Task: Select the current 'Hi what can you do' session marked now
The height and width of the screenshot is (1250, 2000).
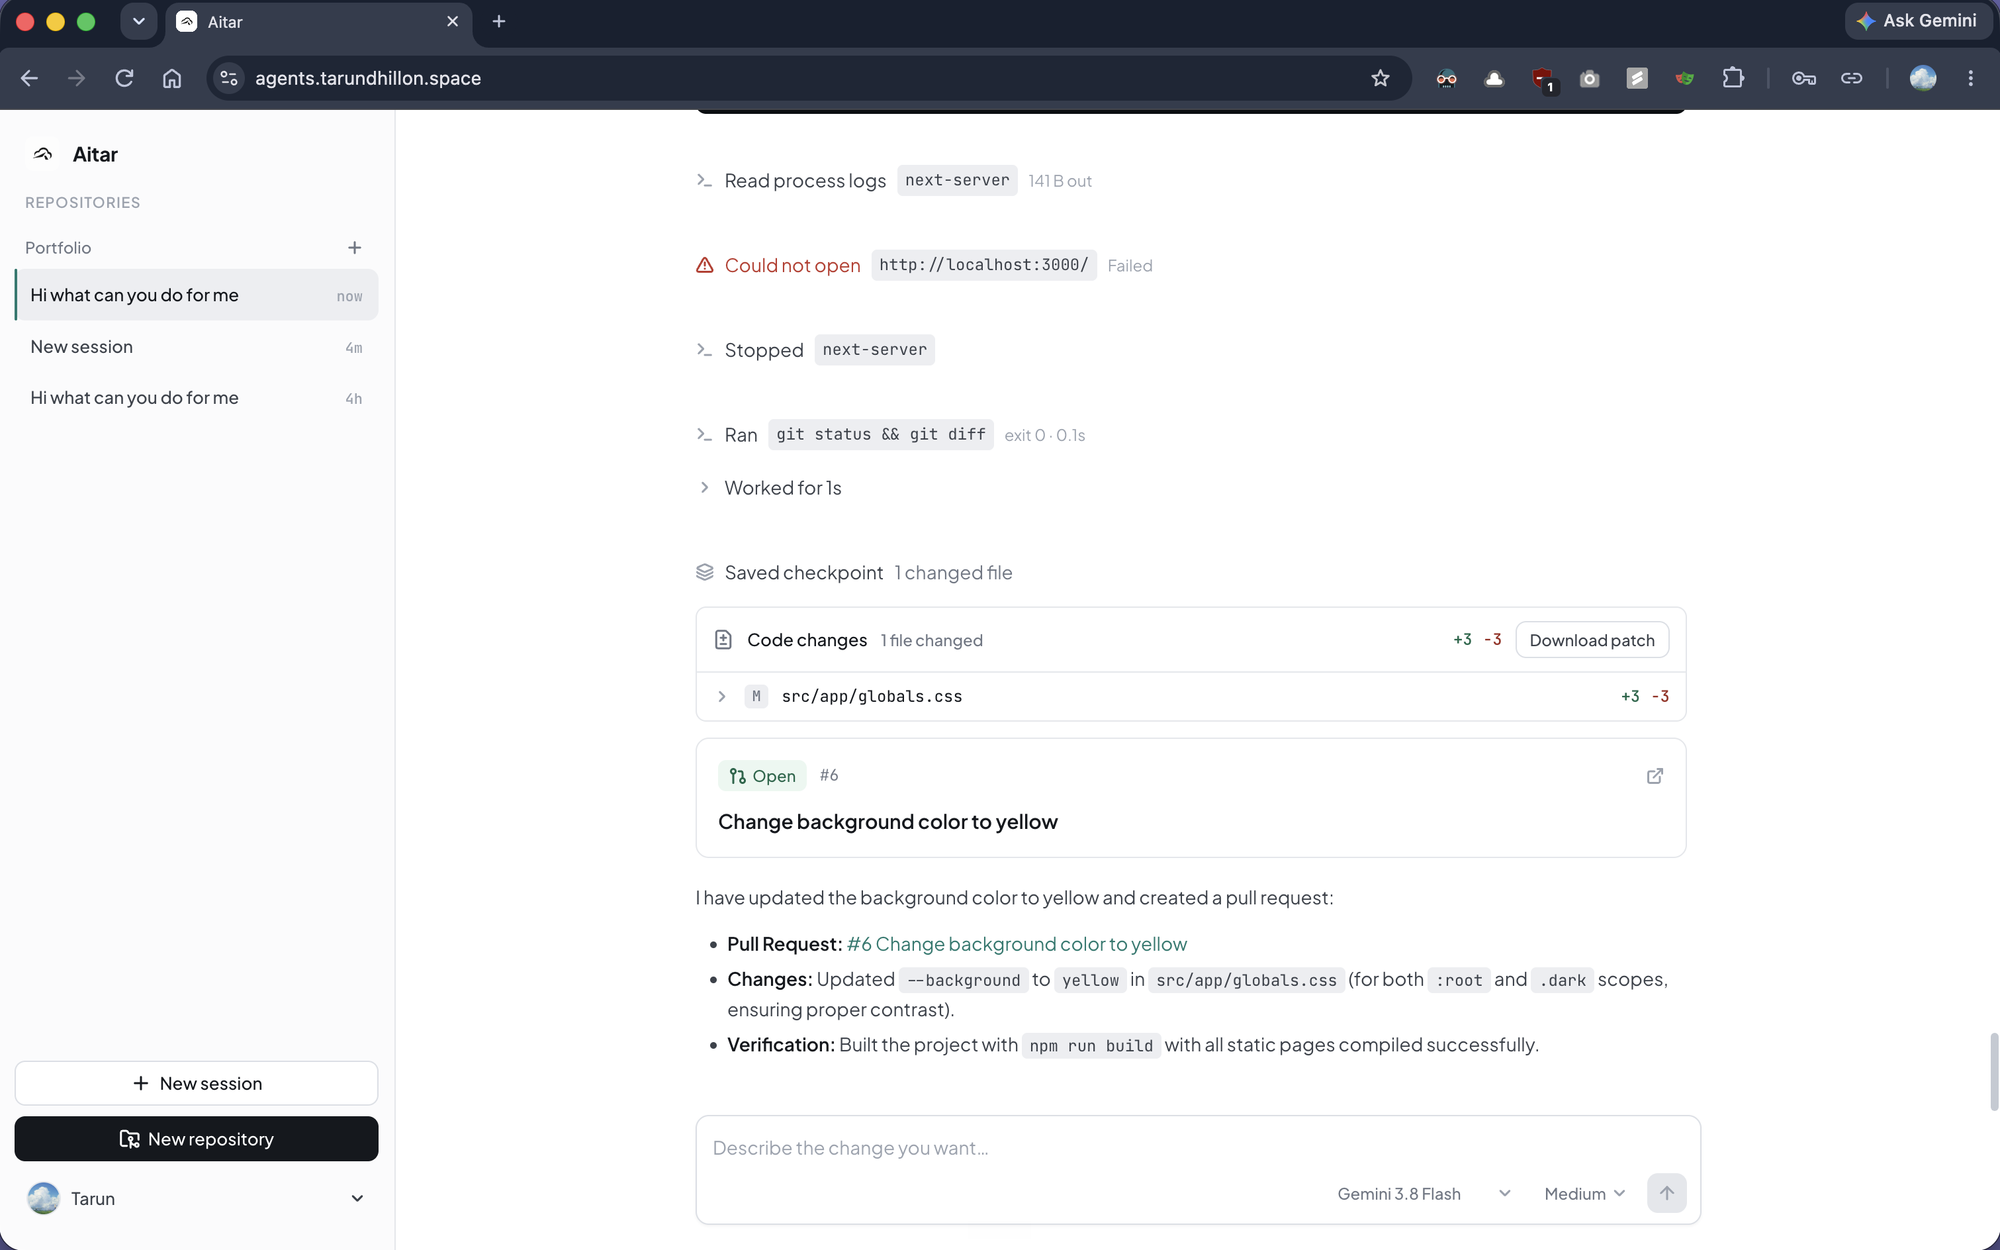Action: [196, 295]
